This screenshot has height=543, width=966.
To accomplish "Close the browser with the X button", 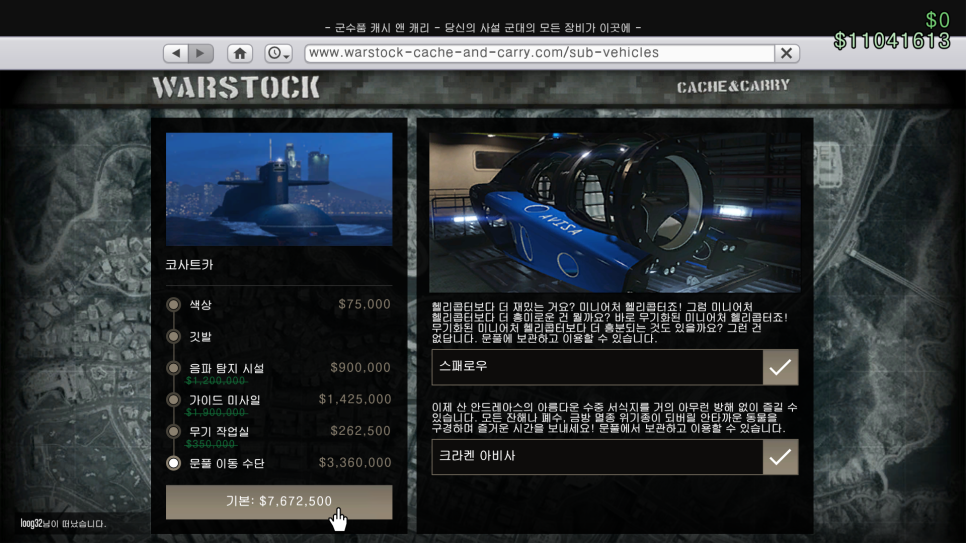I will pyautogui.click(x=787, y=53).
